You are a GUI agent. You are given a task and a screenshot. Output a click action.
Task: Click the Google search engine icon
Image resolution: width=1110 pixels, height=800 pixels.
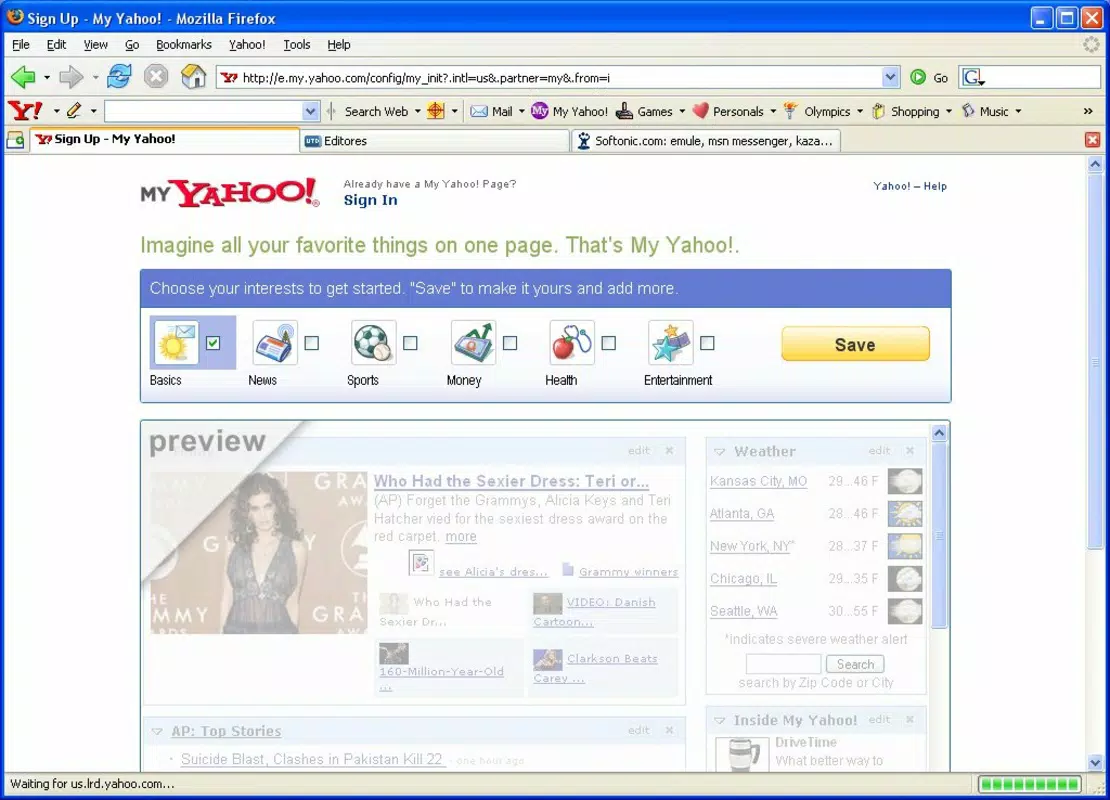[973, 77]
